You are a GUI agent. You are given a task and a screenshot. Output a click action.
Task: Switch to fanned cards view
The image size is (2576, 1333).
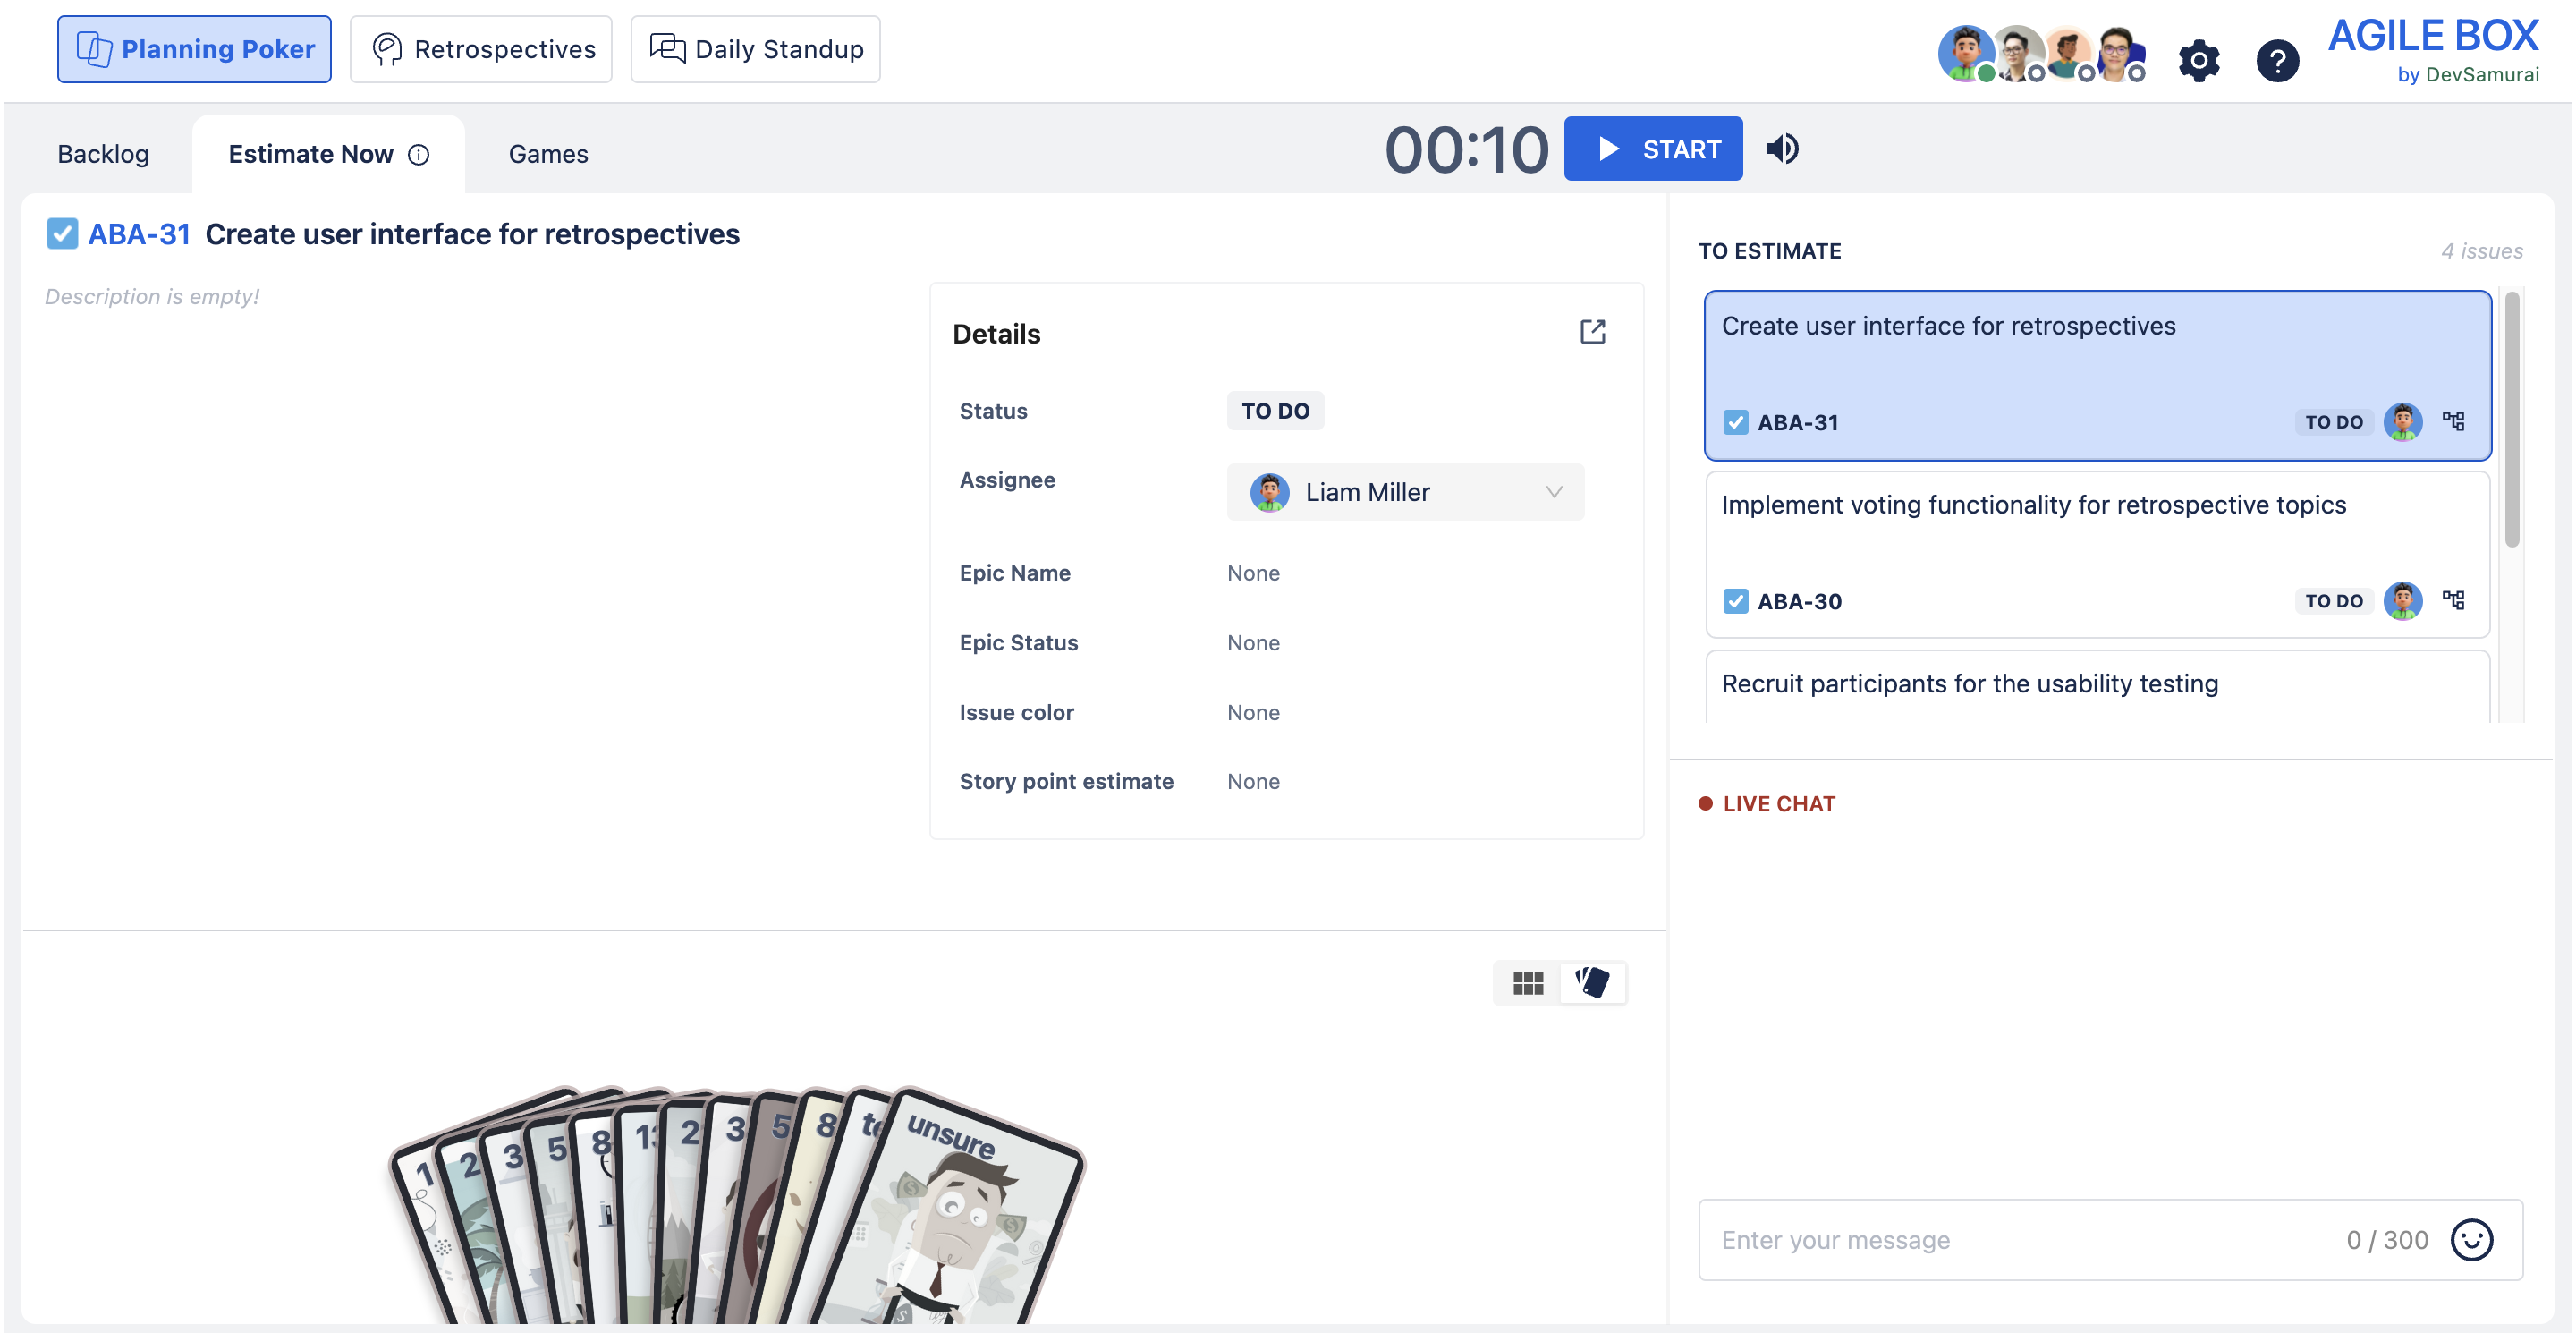(x=1592, y=983)
